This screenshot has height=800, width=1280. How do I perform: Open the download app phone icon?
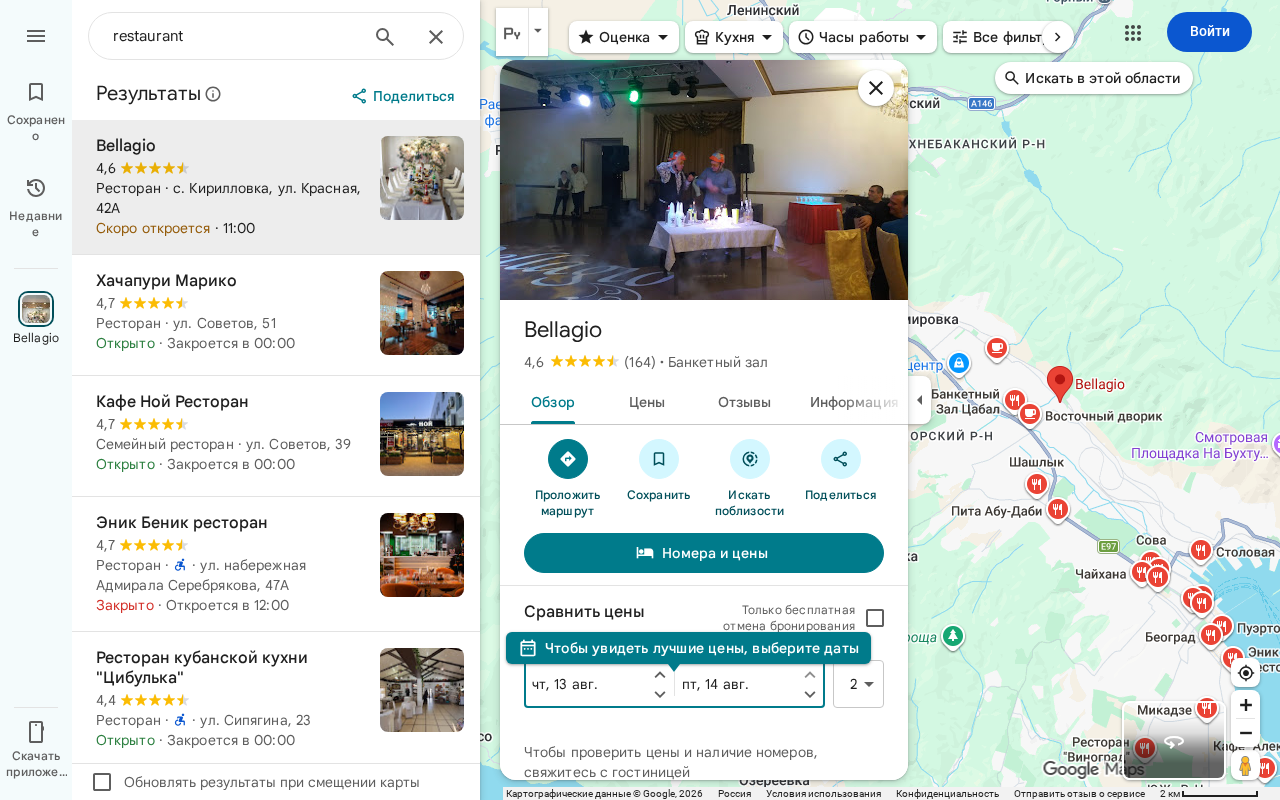[36, 732]
